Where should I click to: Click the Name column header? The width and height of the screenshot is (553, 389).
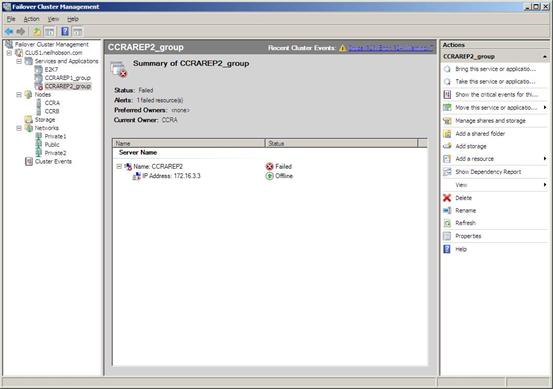pyautogui.click(x=189, y=143)
